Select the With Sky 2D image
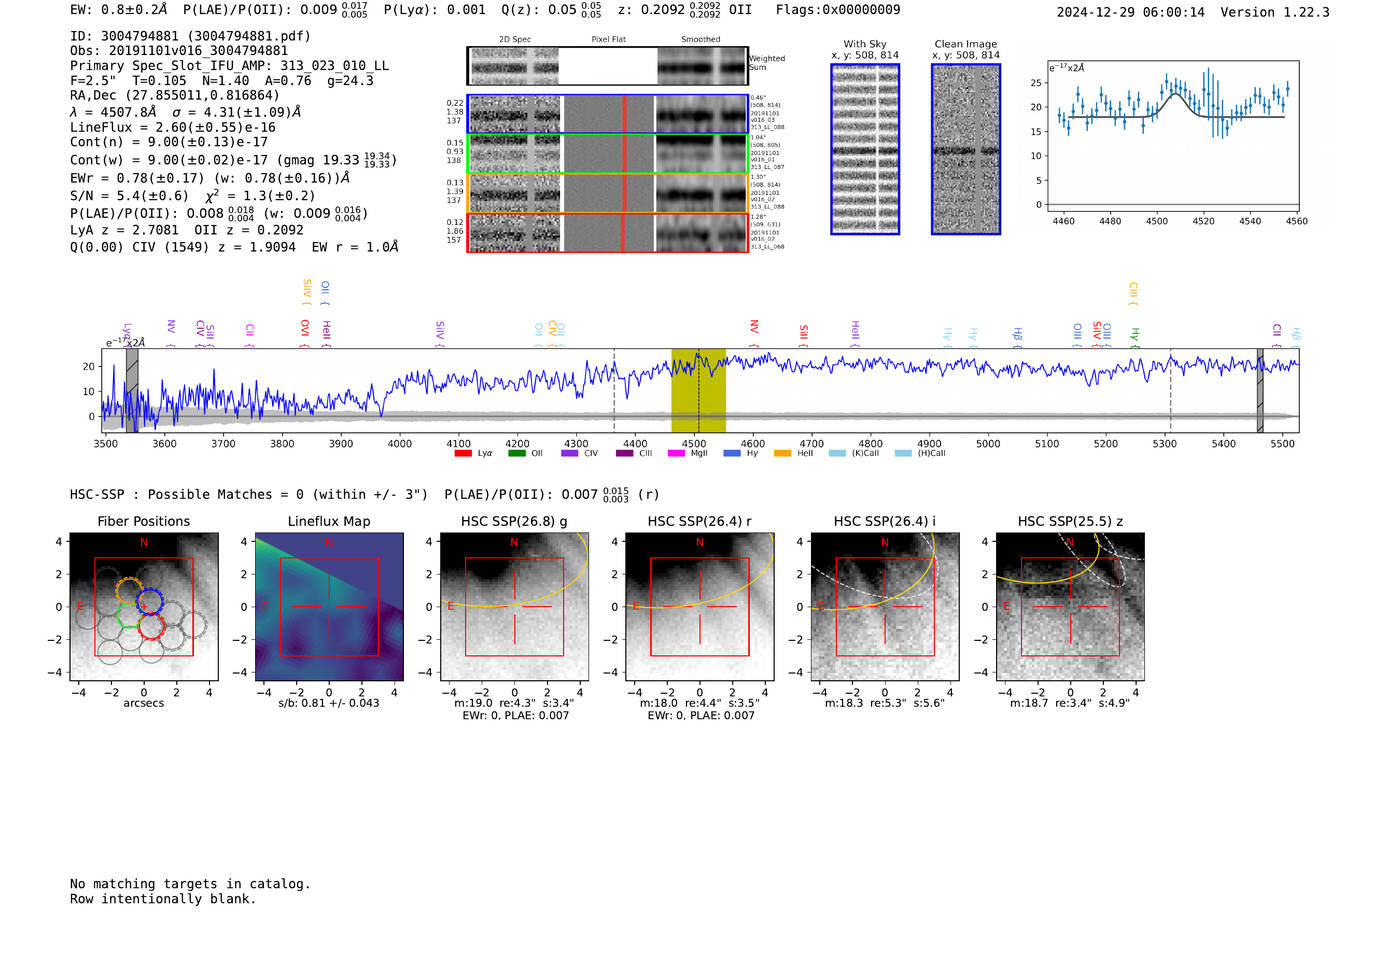The image size is (1400, 953). (x=865, y=149)
